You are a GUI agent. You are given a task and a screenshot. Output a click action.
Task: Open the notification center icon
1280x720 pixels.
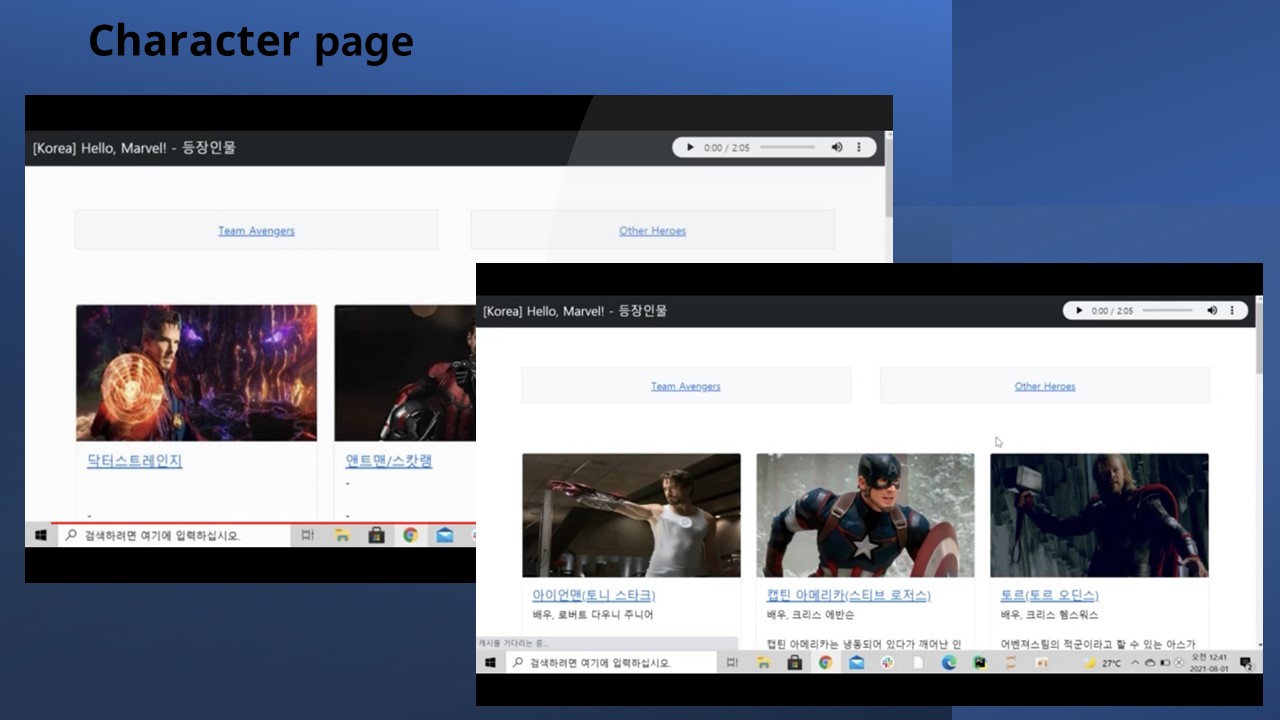click(x=1246, y=663)
